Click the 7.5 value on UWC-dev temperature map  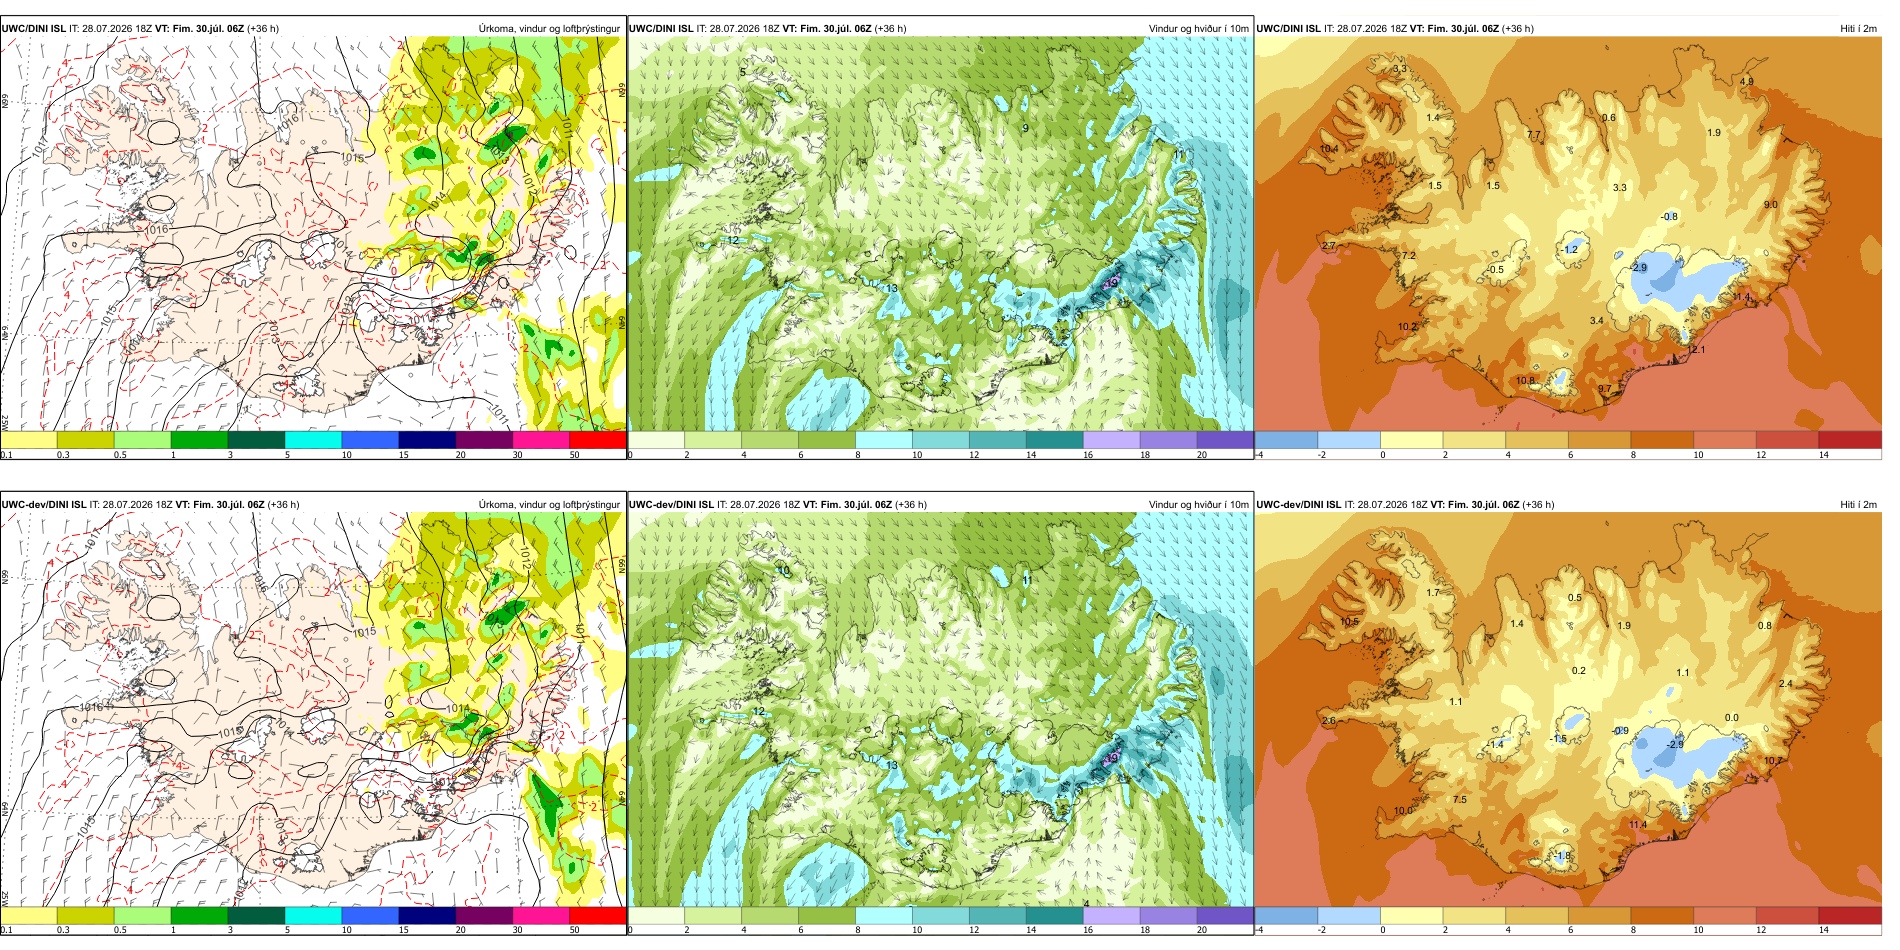pos(1459,800)
